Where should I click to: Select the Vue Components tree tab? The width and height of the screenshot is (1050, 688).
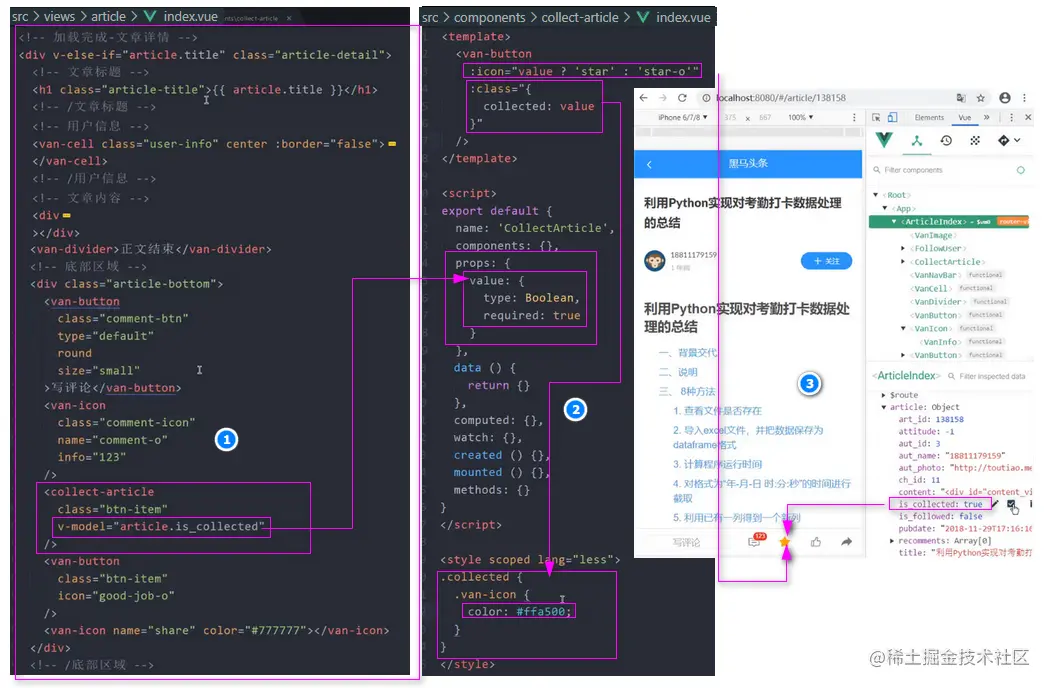[x=917, y=140]
